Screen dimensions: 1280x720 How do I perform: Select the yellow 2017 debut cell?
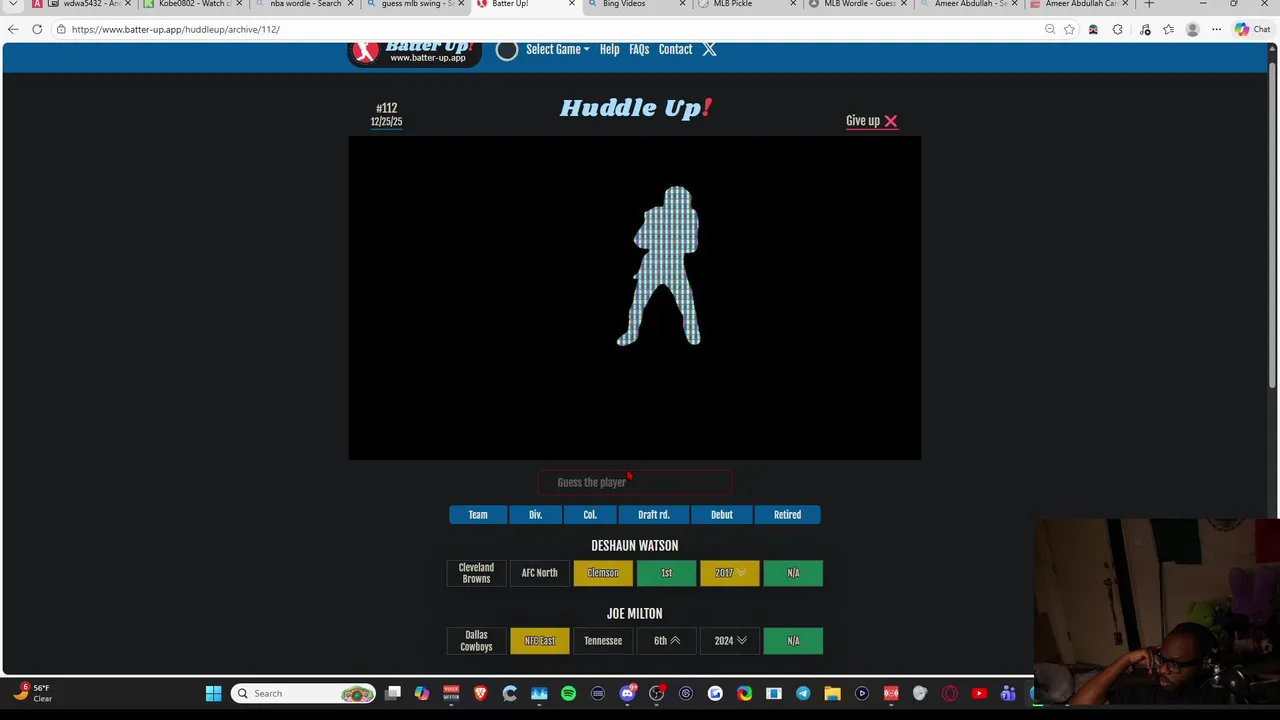(730, 573)
